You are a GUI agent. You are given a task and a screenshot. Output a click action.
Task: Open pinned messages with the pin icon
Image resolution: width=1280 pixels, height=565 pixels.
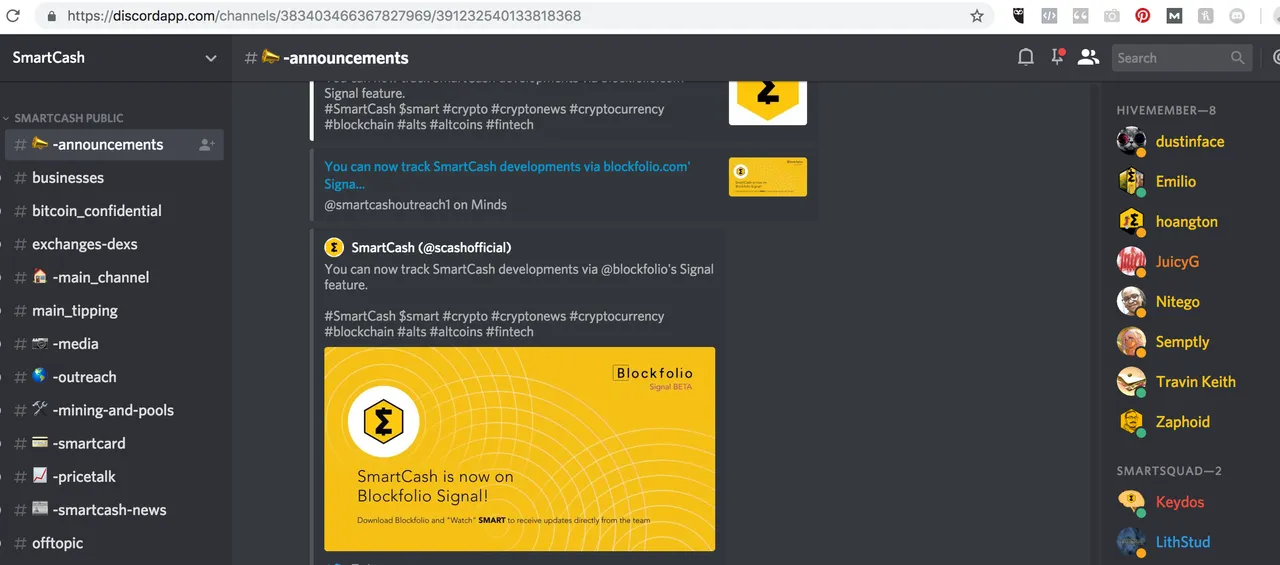click(x=1057, y=57)
